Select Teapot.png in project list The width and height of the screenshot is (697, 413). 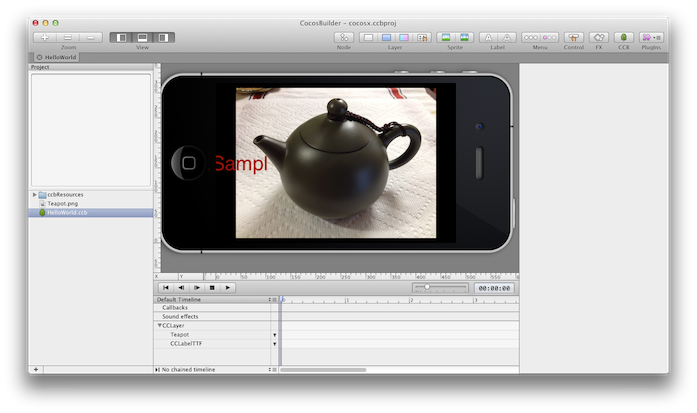[x=63, y=203]
